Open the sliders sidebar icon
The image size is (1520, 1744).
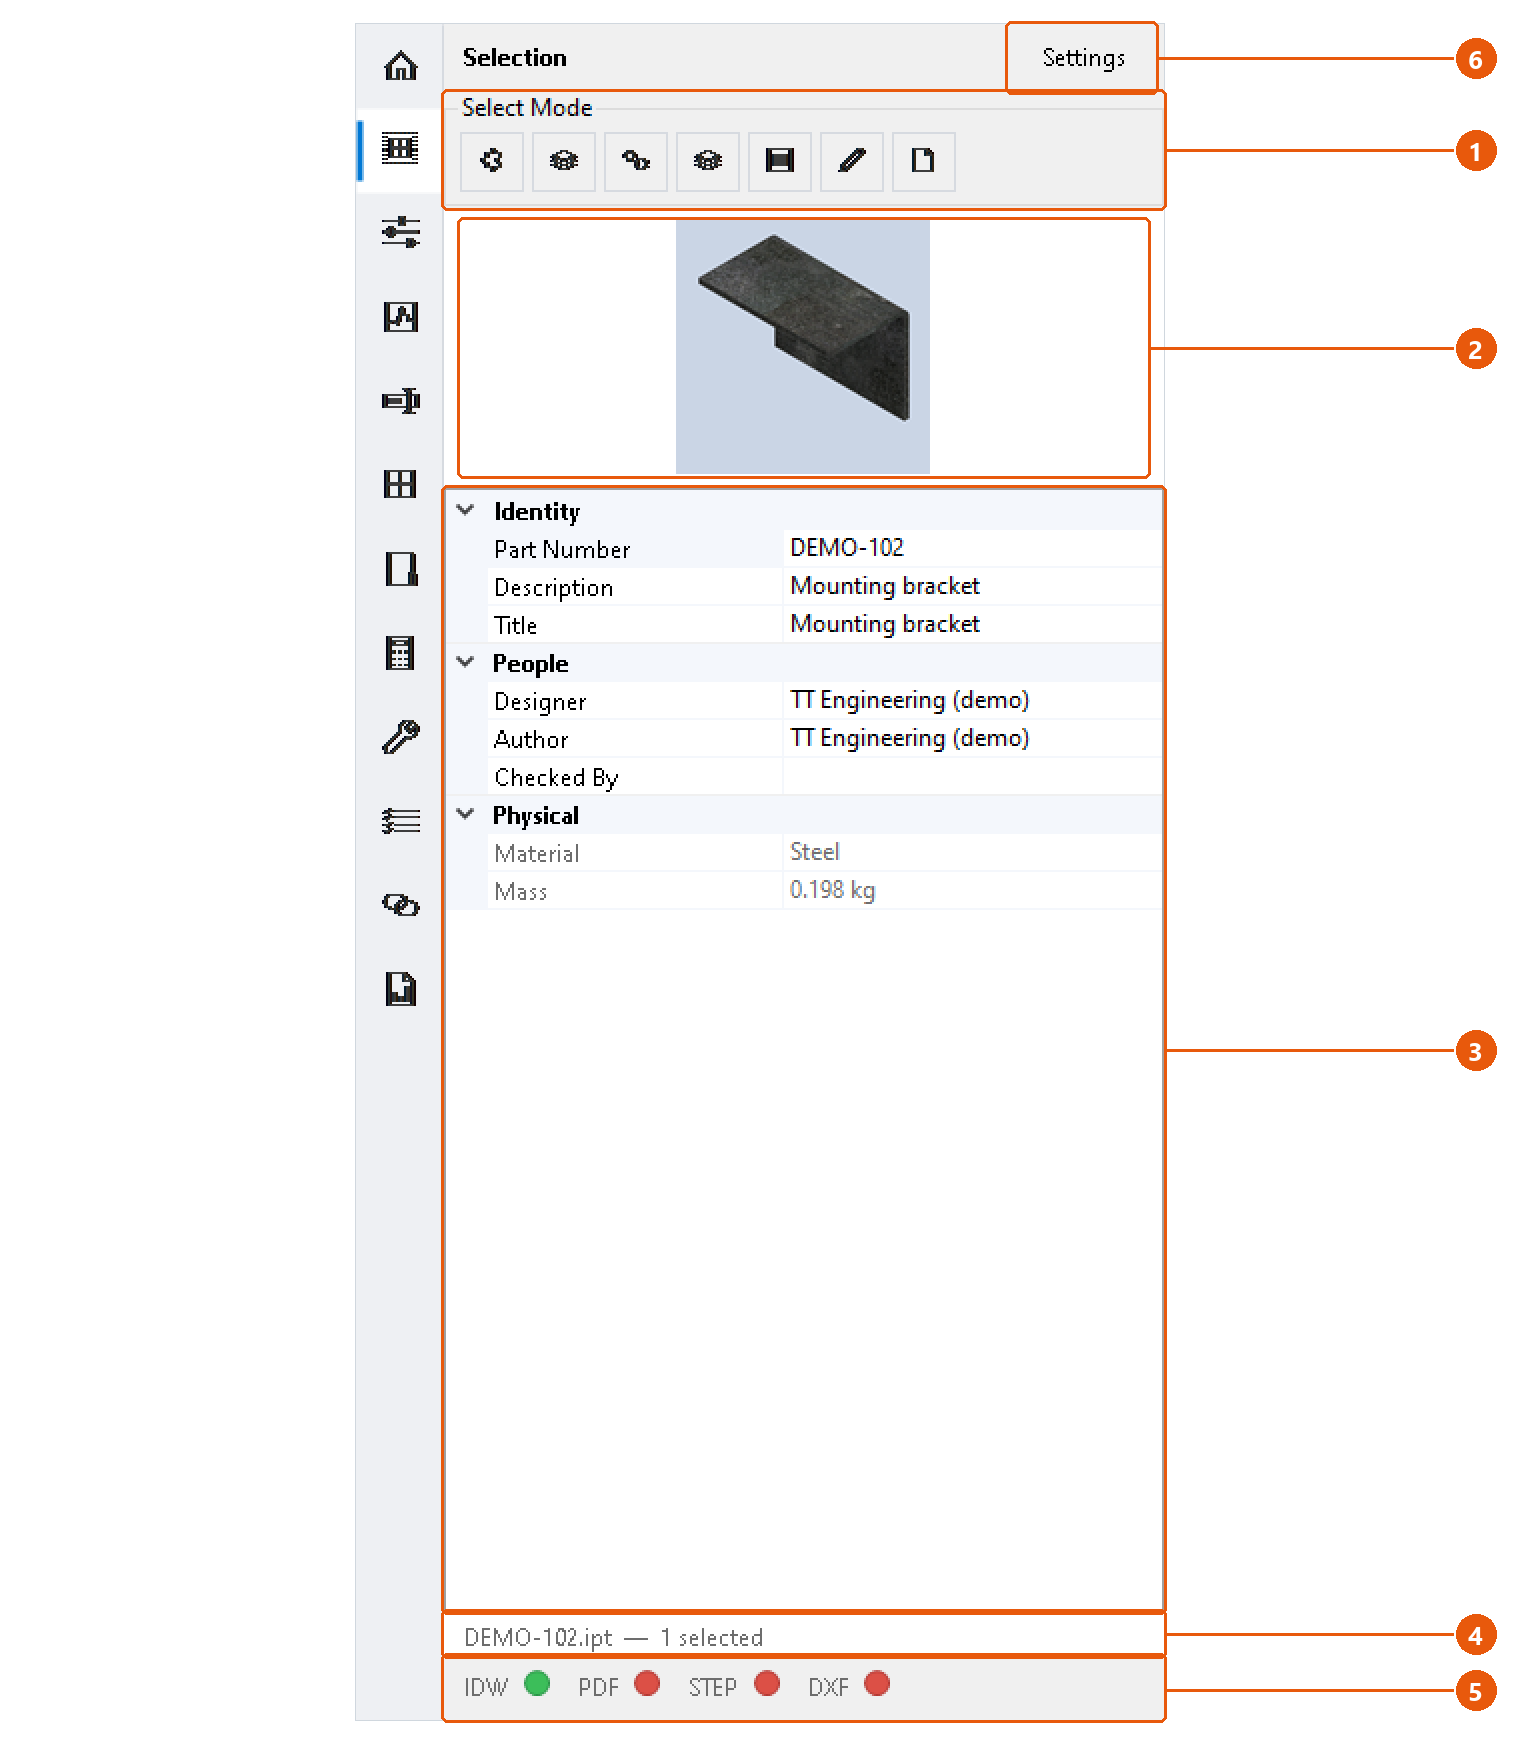tap(401, 232)
